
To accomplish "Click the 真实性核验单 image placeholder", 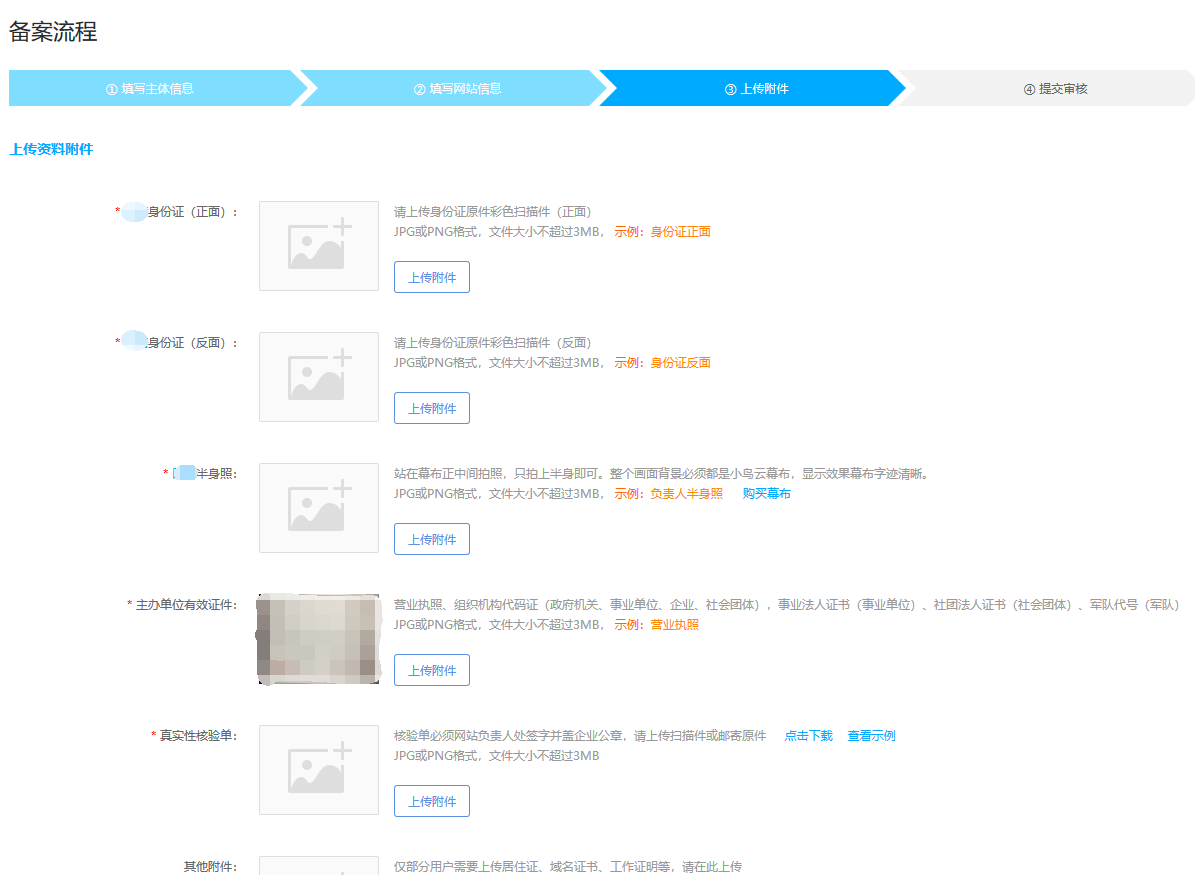I will coord(318,770).
